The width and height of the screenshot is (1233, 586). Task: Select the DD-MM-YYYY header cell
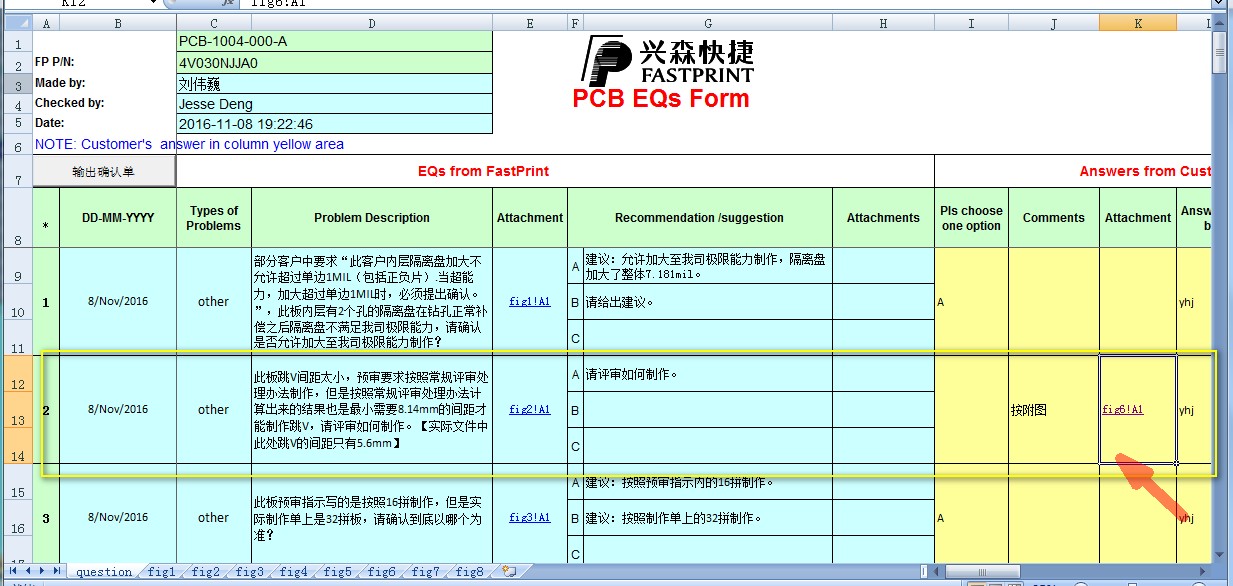pyautogui.click(x=118, y=218)
